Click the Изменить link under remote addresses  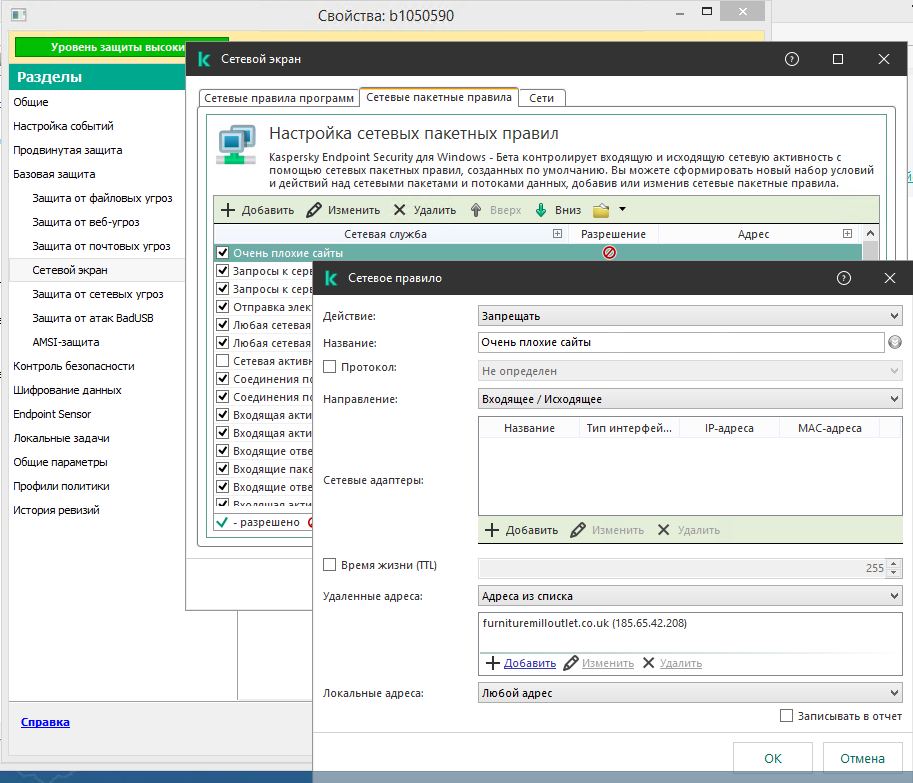608,663
